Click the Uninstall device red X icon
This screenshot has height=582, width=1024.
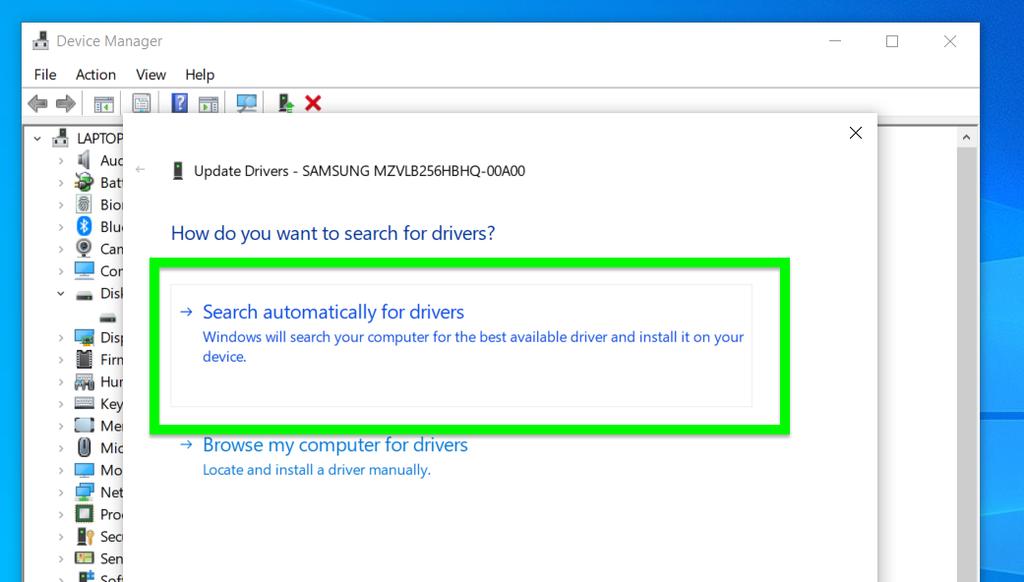coord(313,103)
